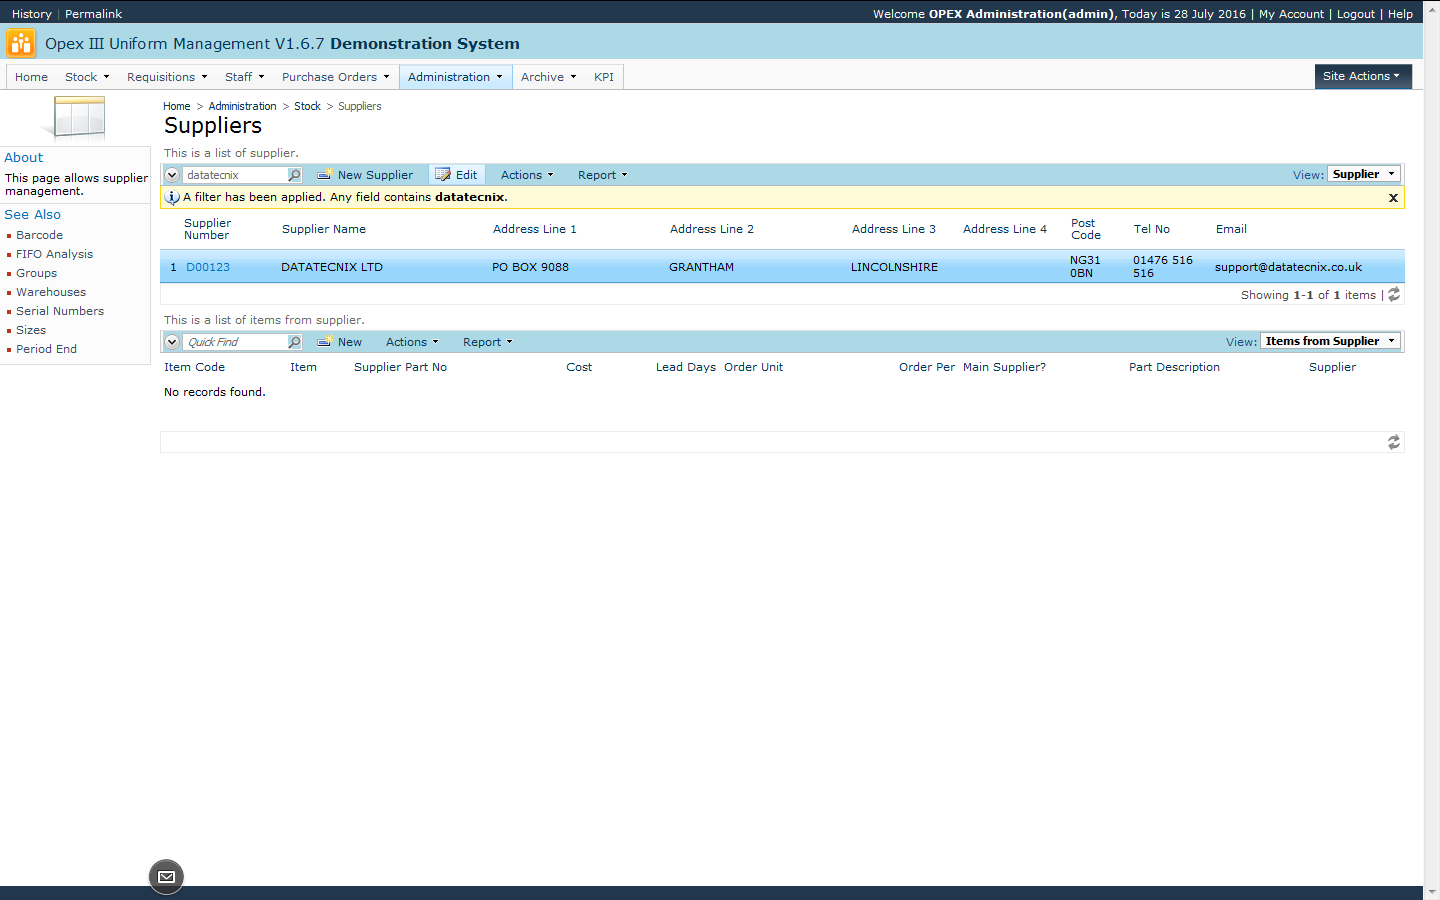1440x900 pixels.
Task: Click the Part Description column header
Action: pyautogui.click(x=1174, y=367)
